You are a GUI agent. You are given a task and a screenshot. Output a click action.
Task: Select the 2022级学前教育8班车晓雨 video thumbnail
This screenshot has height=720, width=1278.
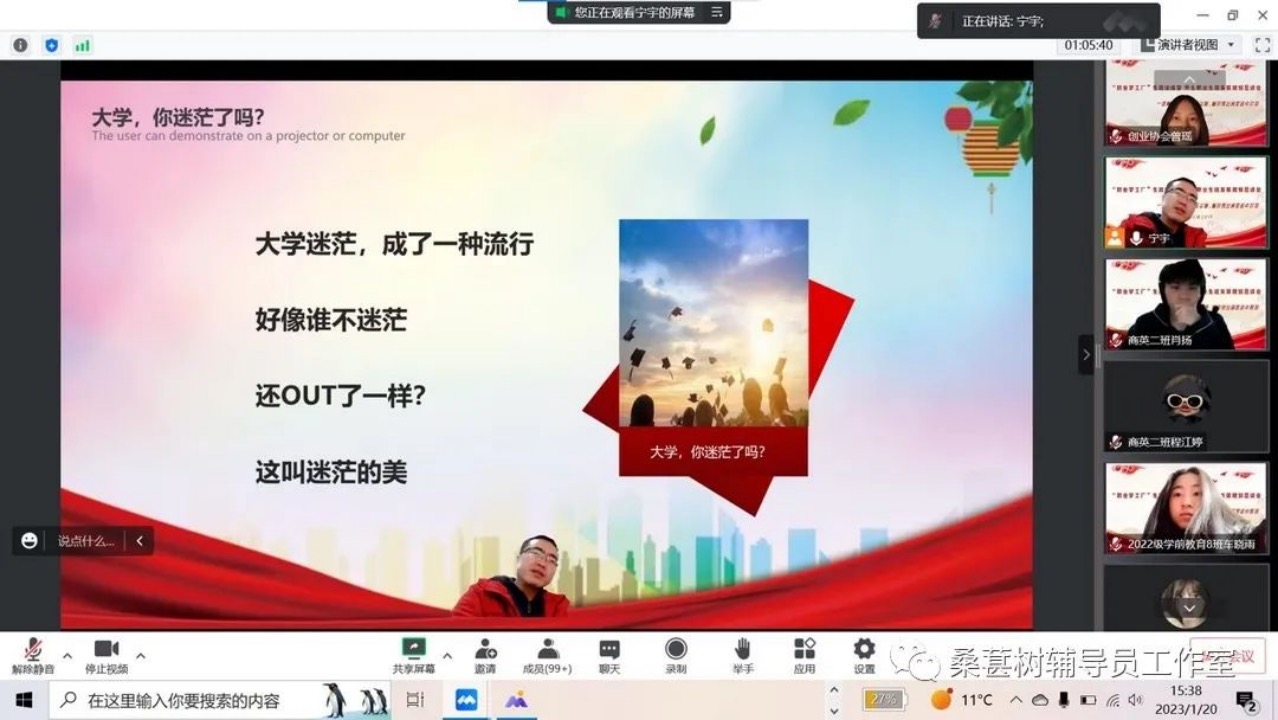(x=1187, y=508)
